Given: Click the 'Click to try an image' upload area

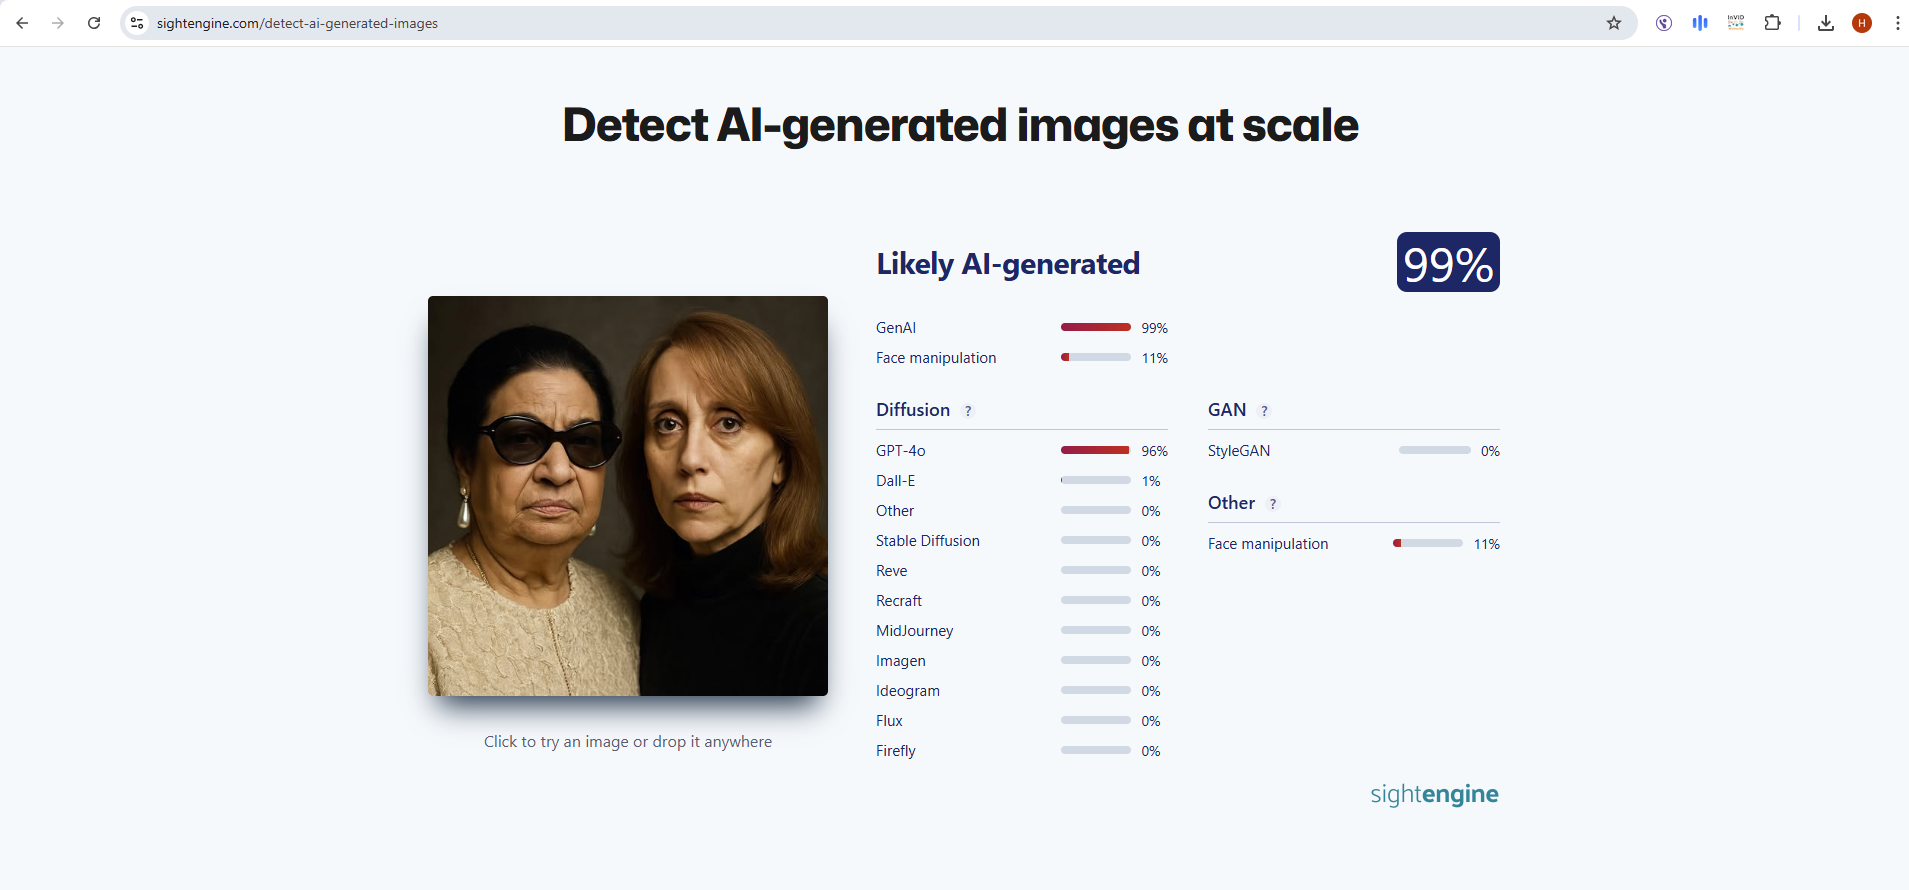Looking at the screenshot, I should click(627, 741).
